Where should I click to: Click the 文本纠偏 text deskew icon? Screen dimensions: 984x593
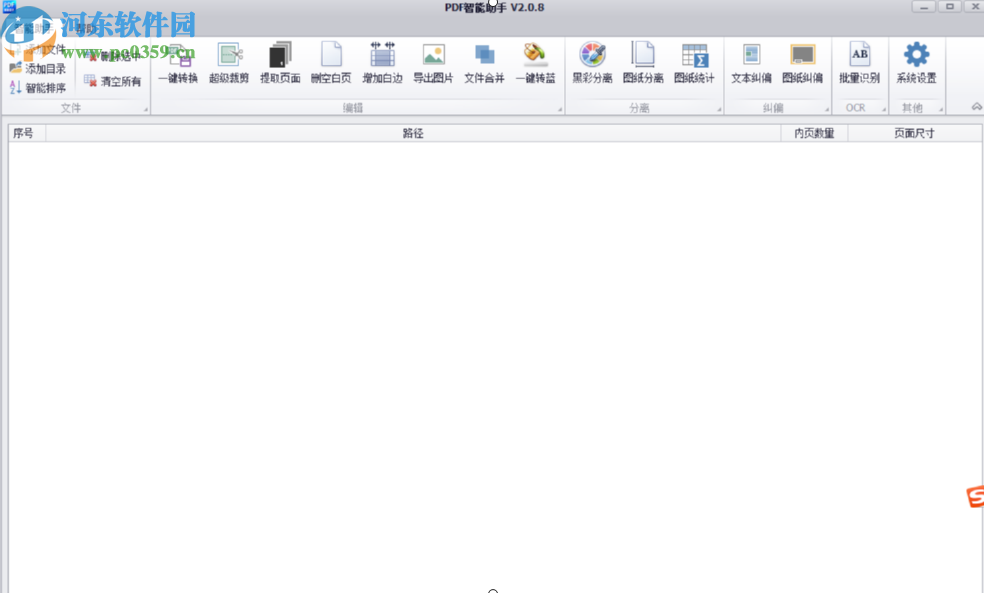tap(751, 62)
